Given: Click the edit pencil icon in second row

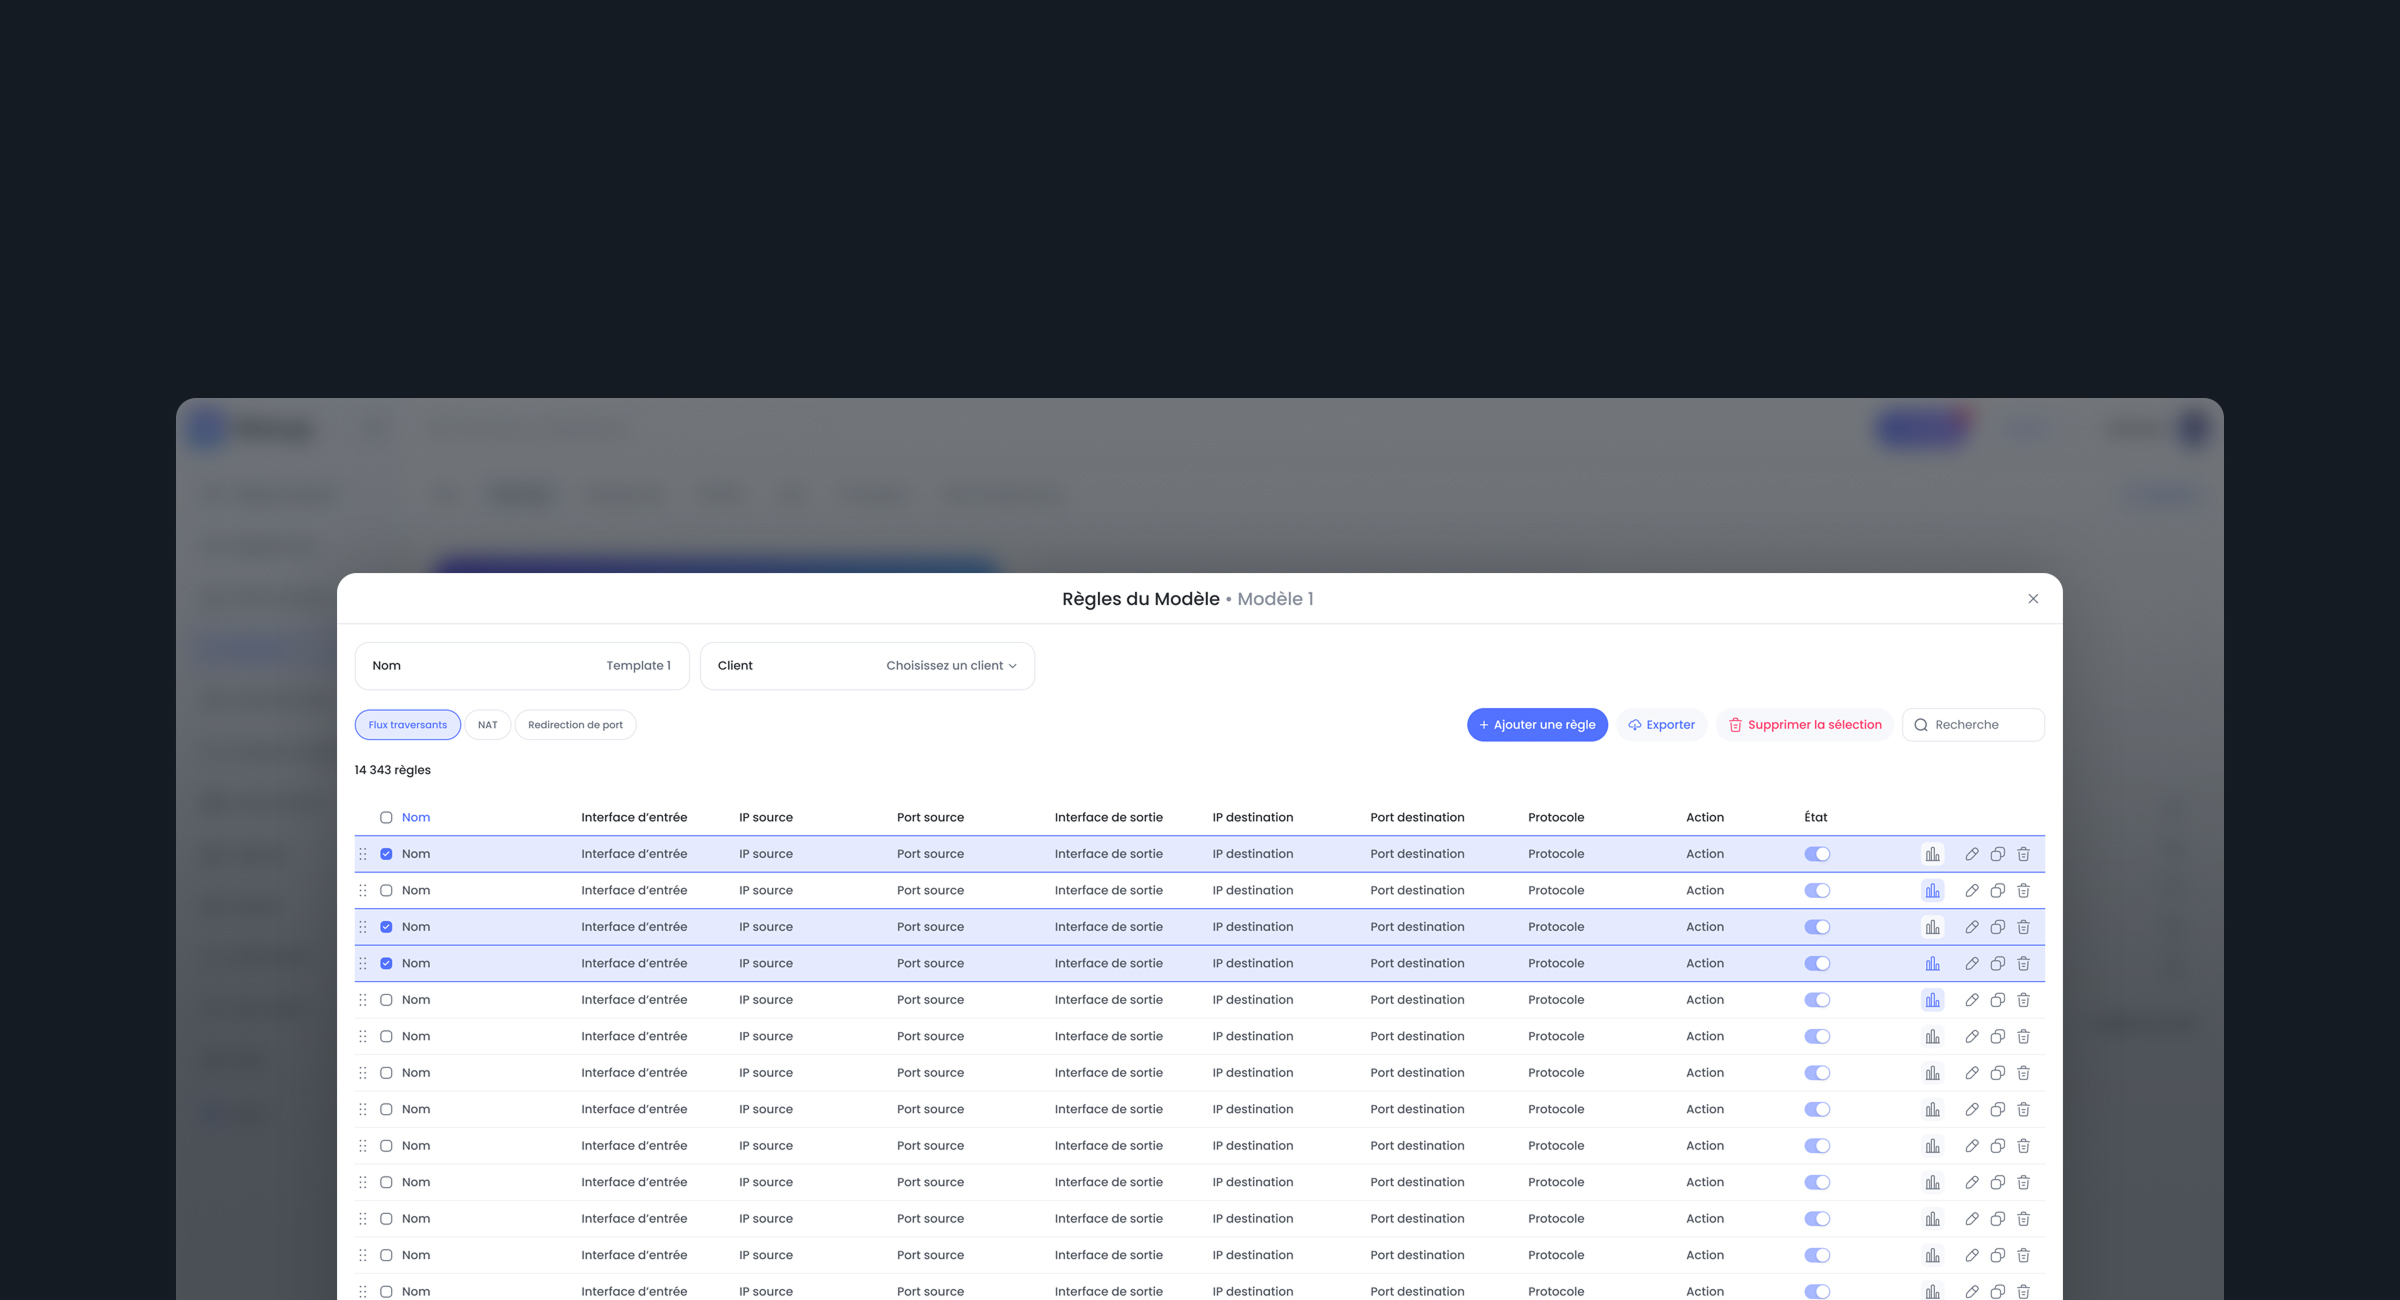Looking at the screenshot, I should pyautogui.click(x=1971, y=890).
